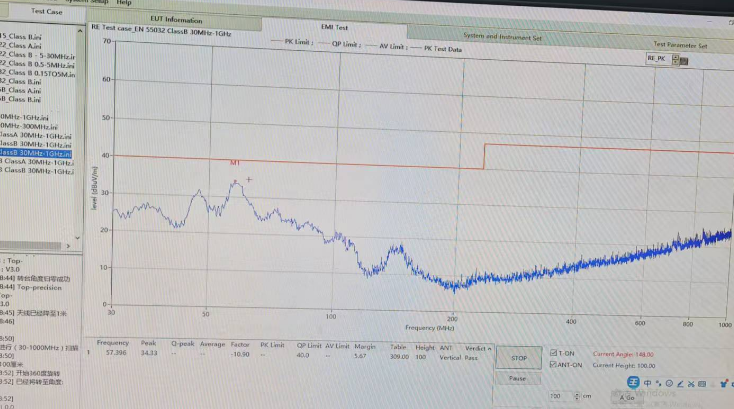Toggle Chinese input mode (中) icon
734x409 pixels.
647,383
